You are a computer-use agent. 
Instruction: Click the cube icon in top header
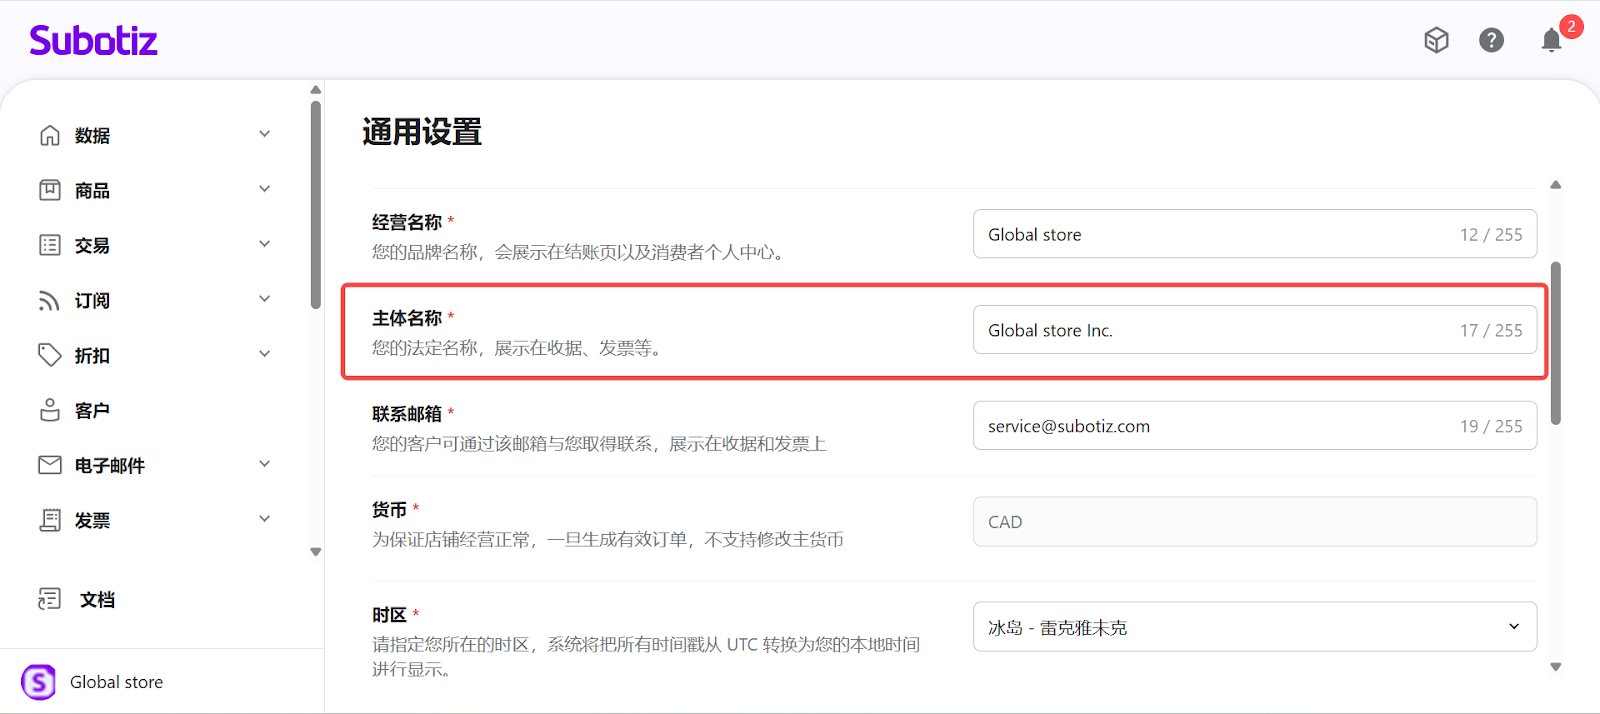[x=1436, y=40]
